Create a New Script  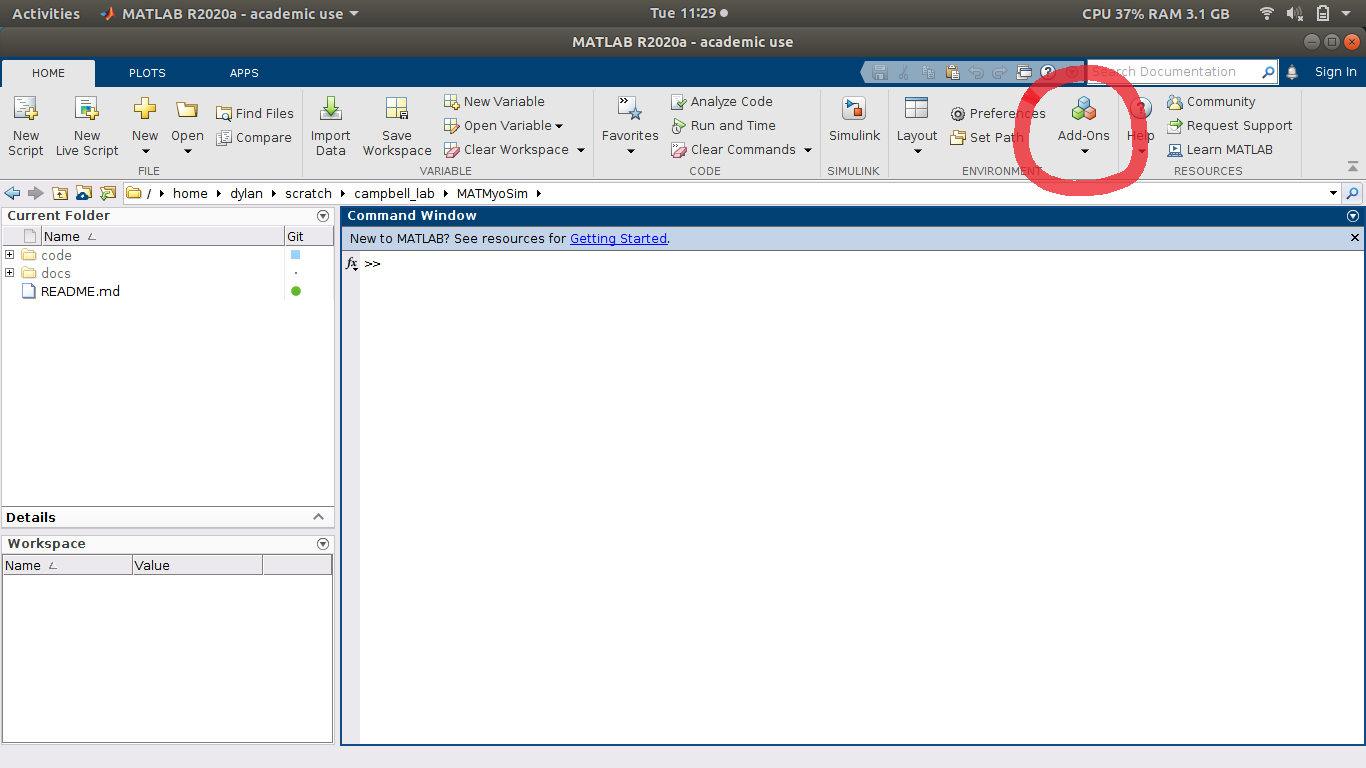coord(26,126)
